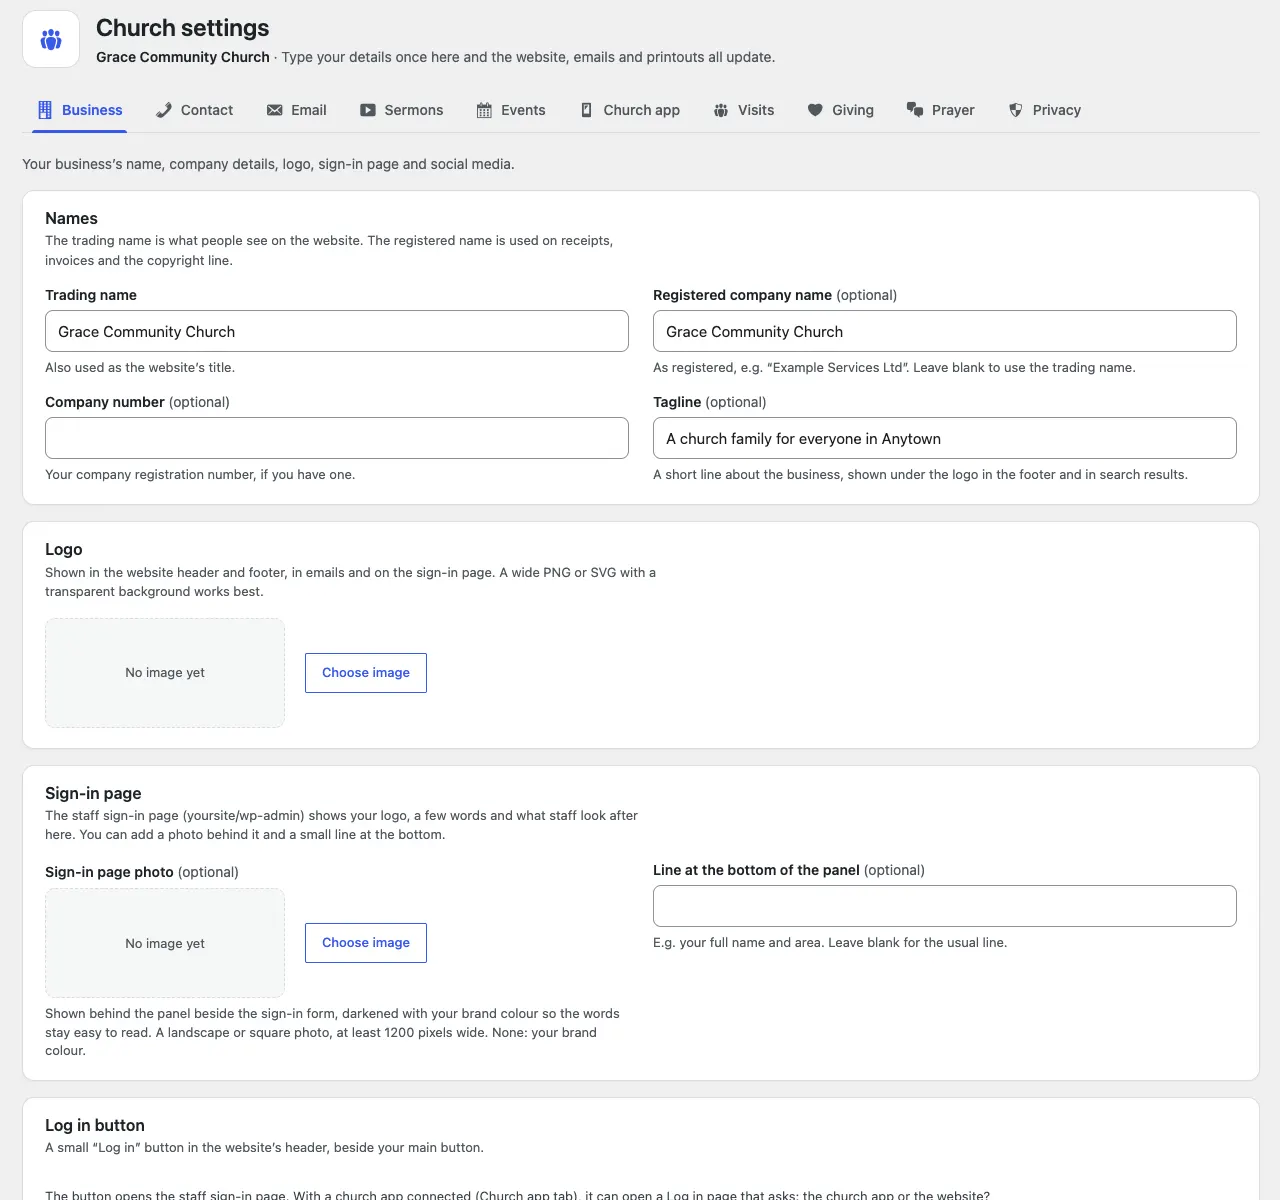The width and height of the screenshot is (1280, 1200).
Task: Click the Sermons tab play icon
Action: (368, 110)
